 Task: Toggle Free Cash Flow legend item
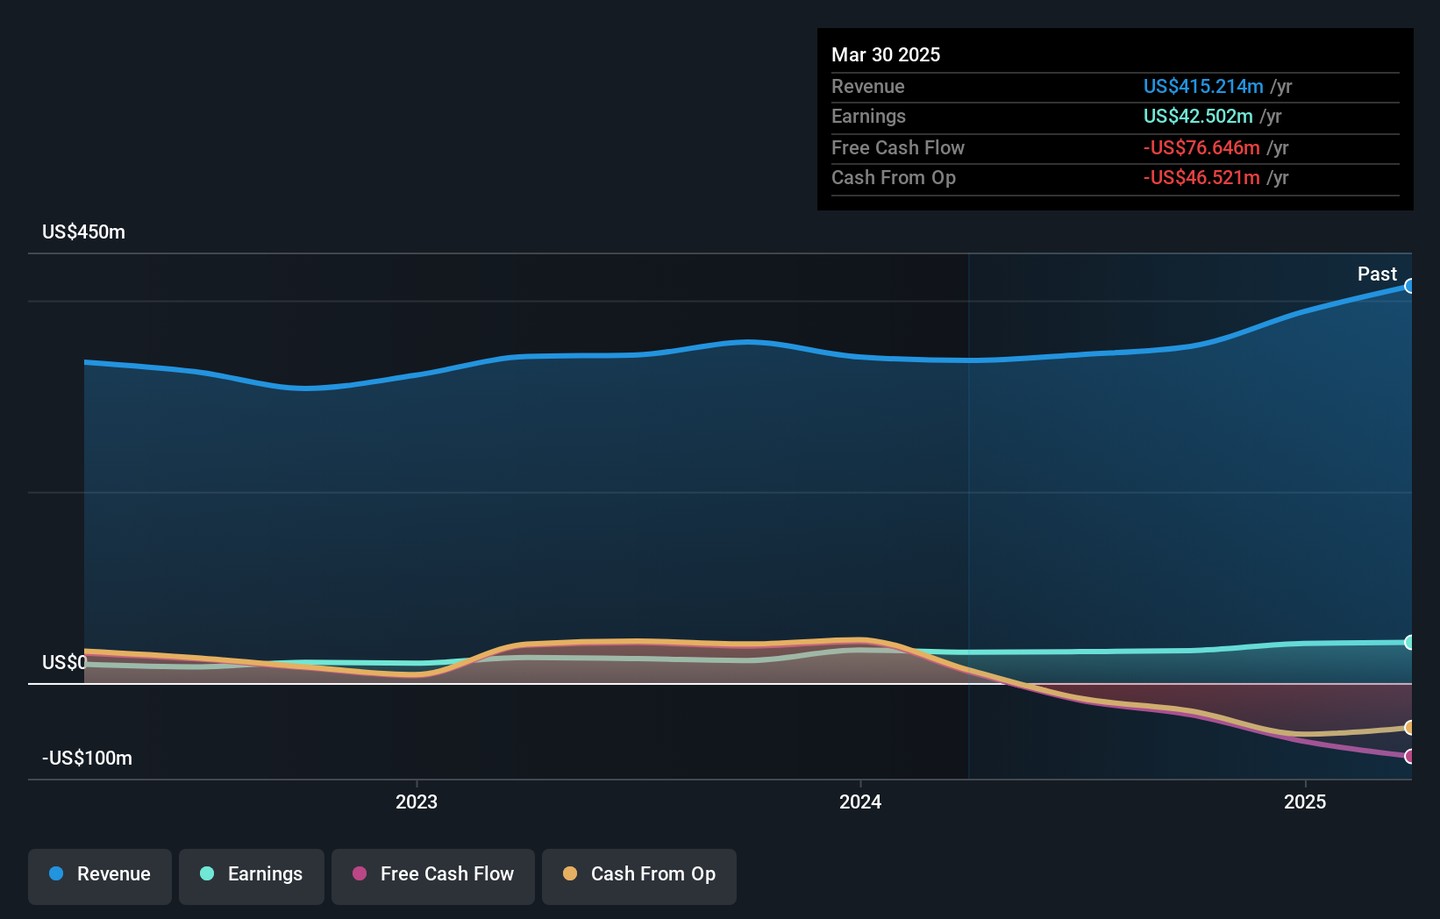coord(433,875)
